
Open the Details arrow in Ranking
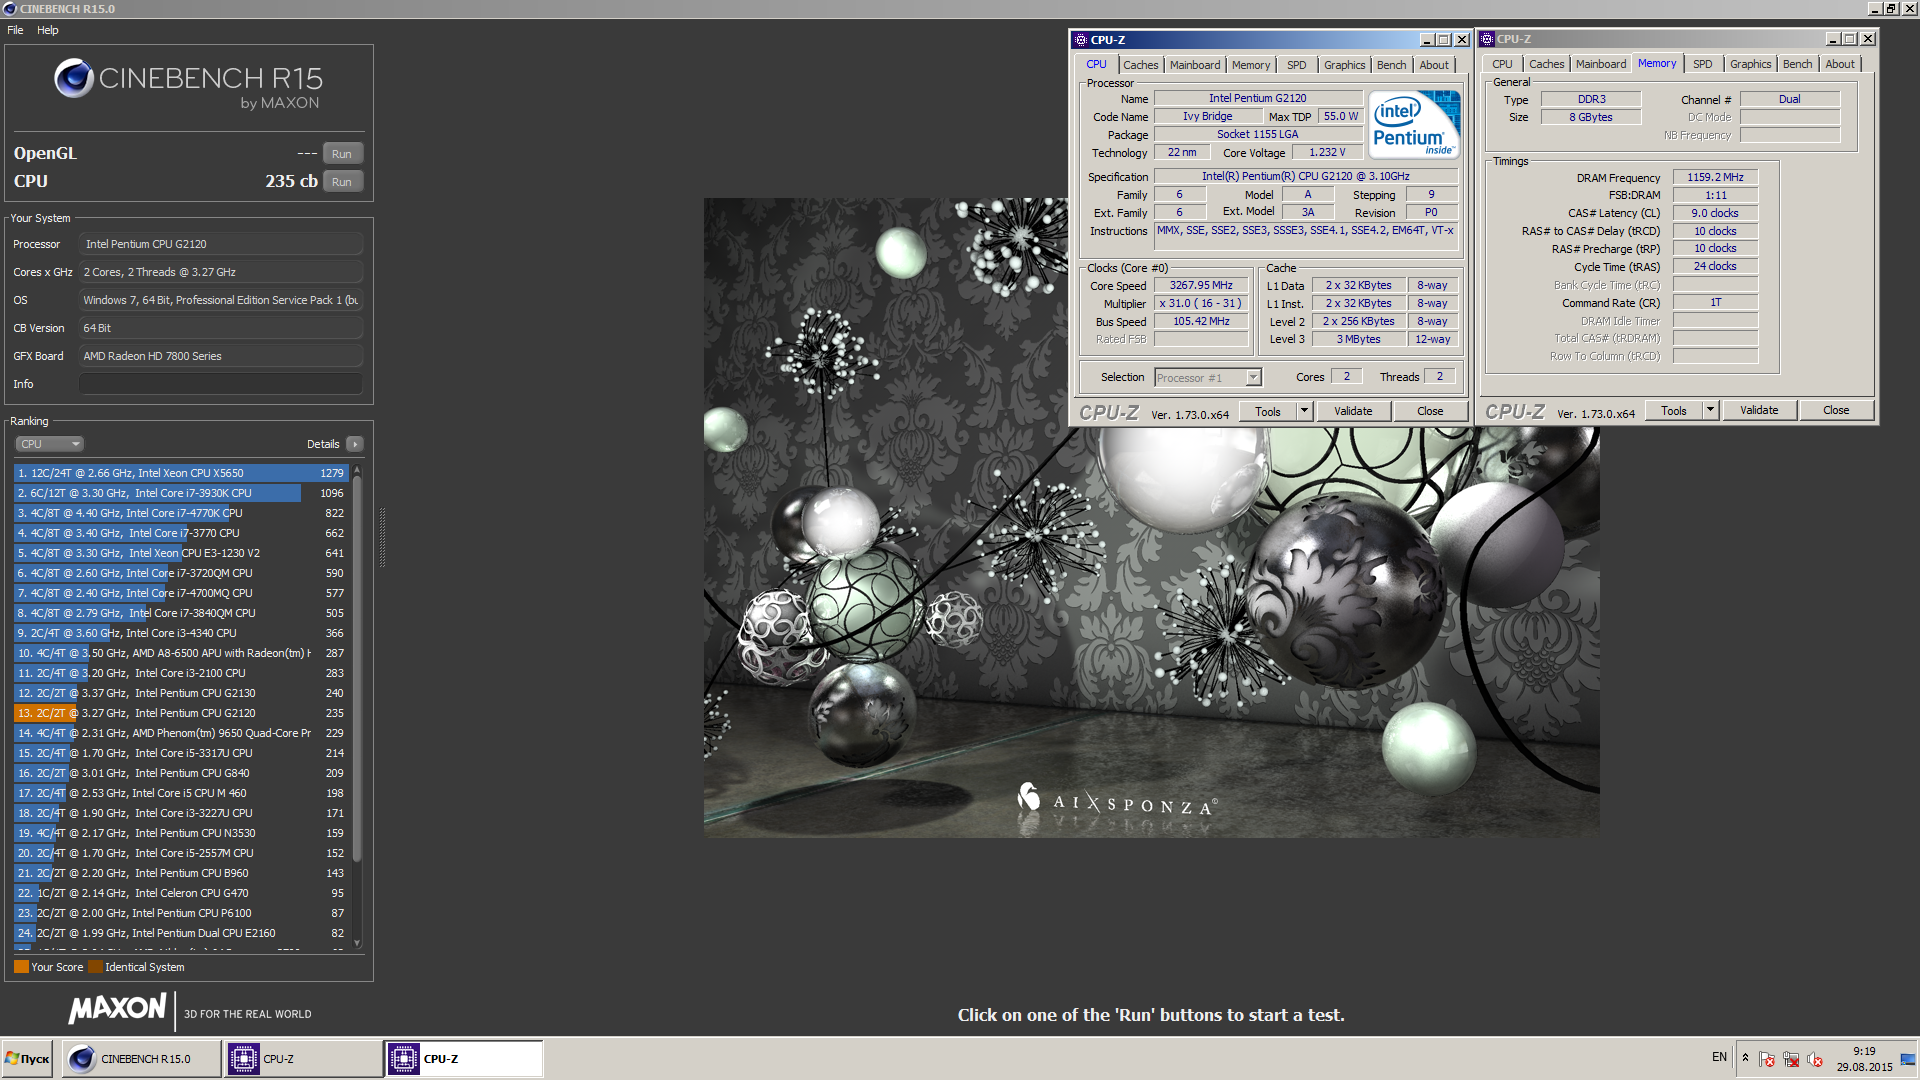coord(355,444)
